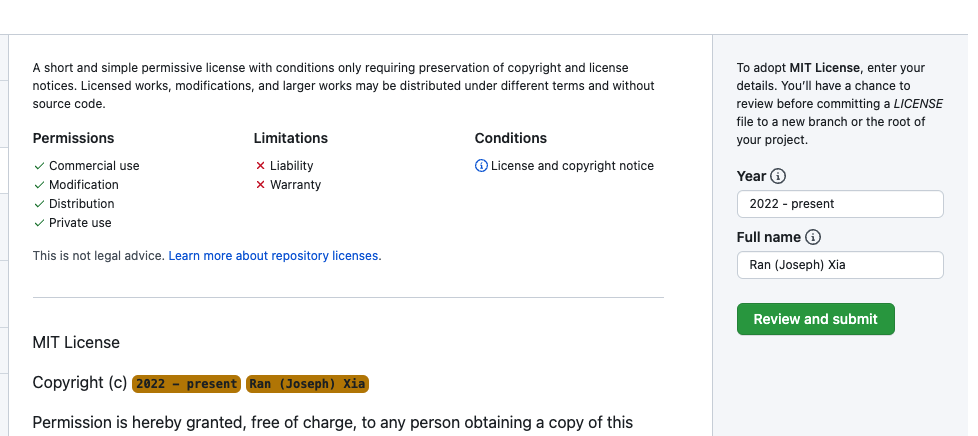The width and height of the screenshot is (978, 436).
Task: Click the Distribution checkmark icon
Action: click(39, 204)
